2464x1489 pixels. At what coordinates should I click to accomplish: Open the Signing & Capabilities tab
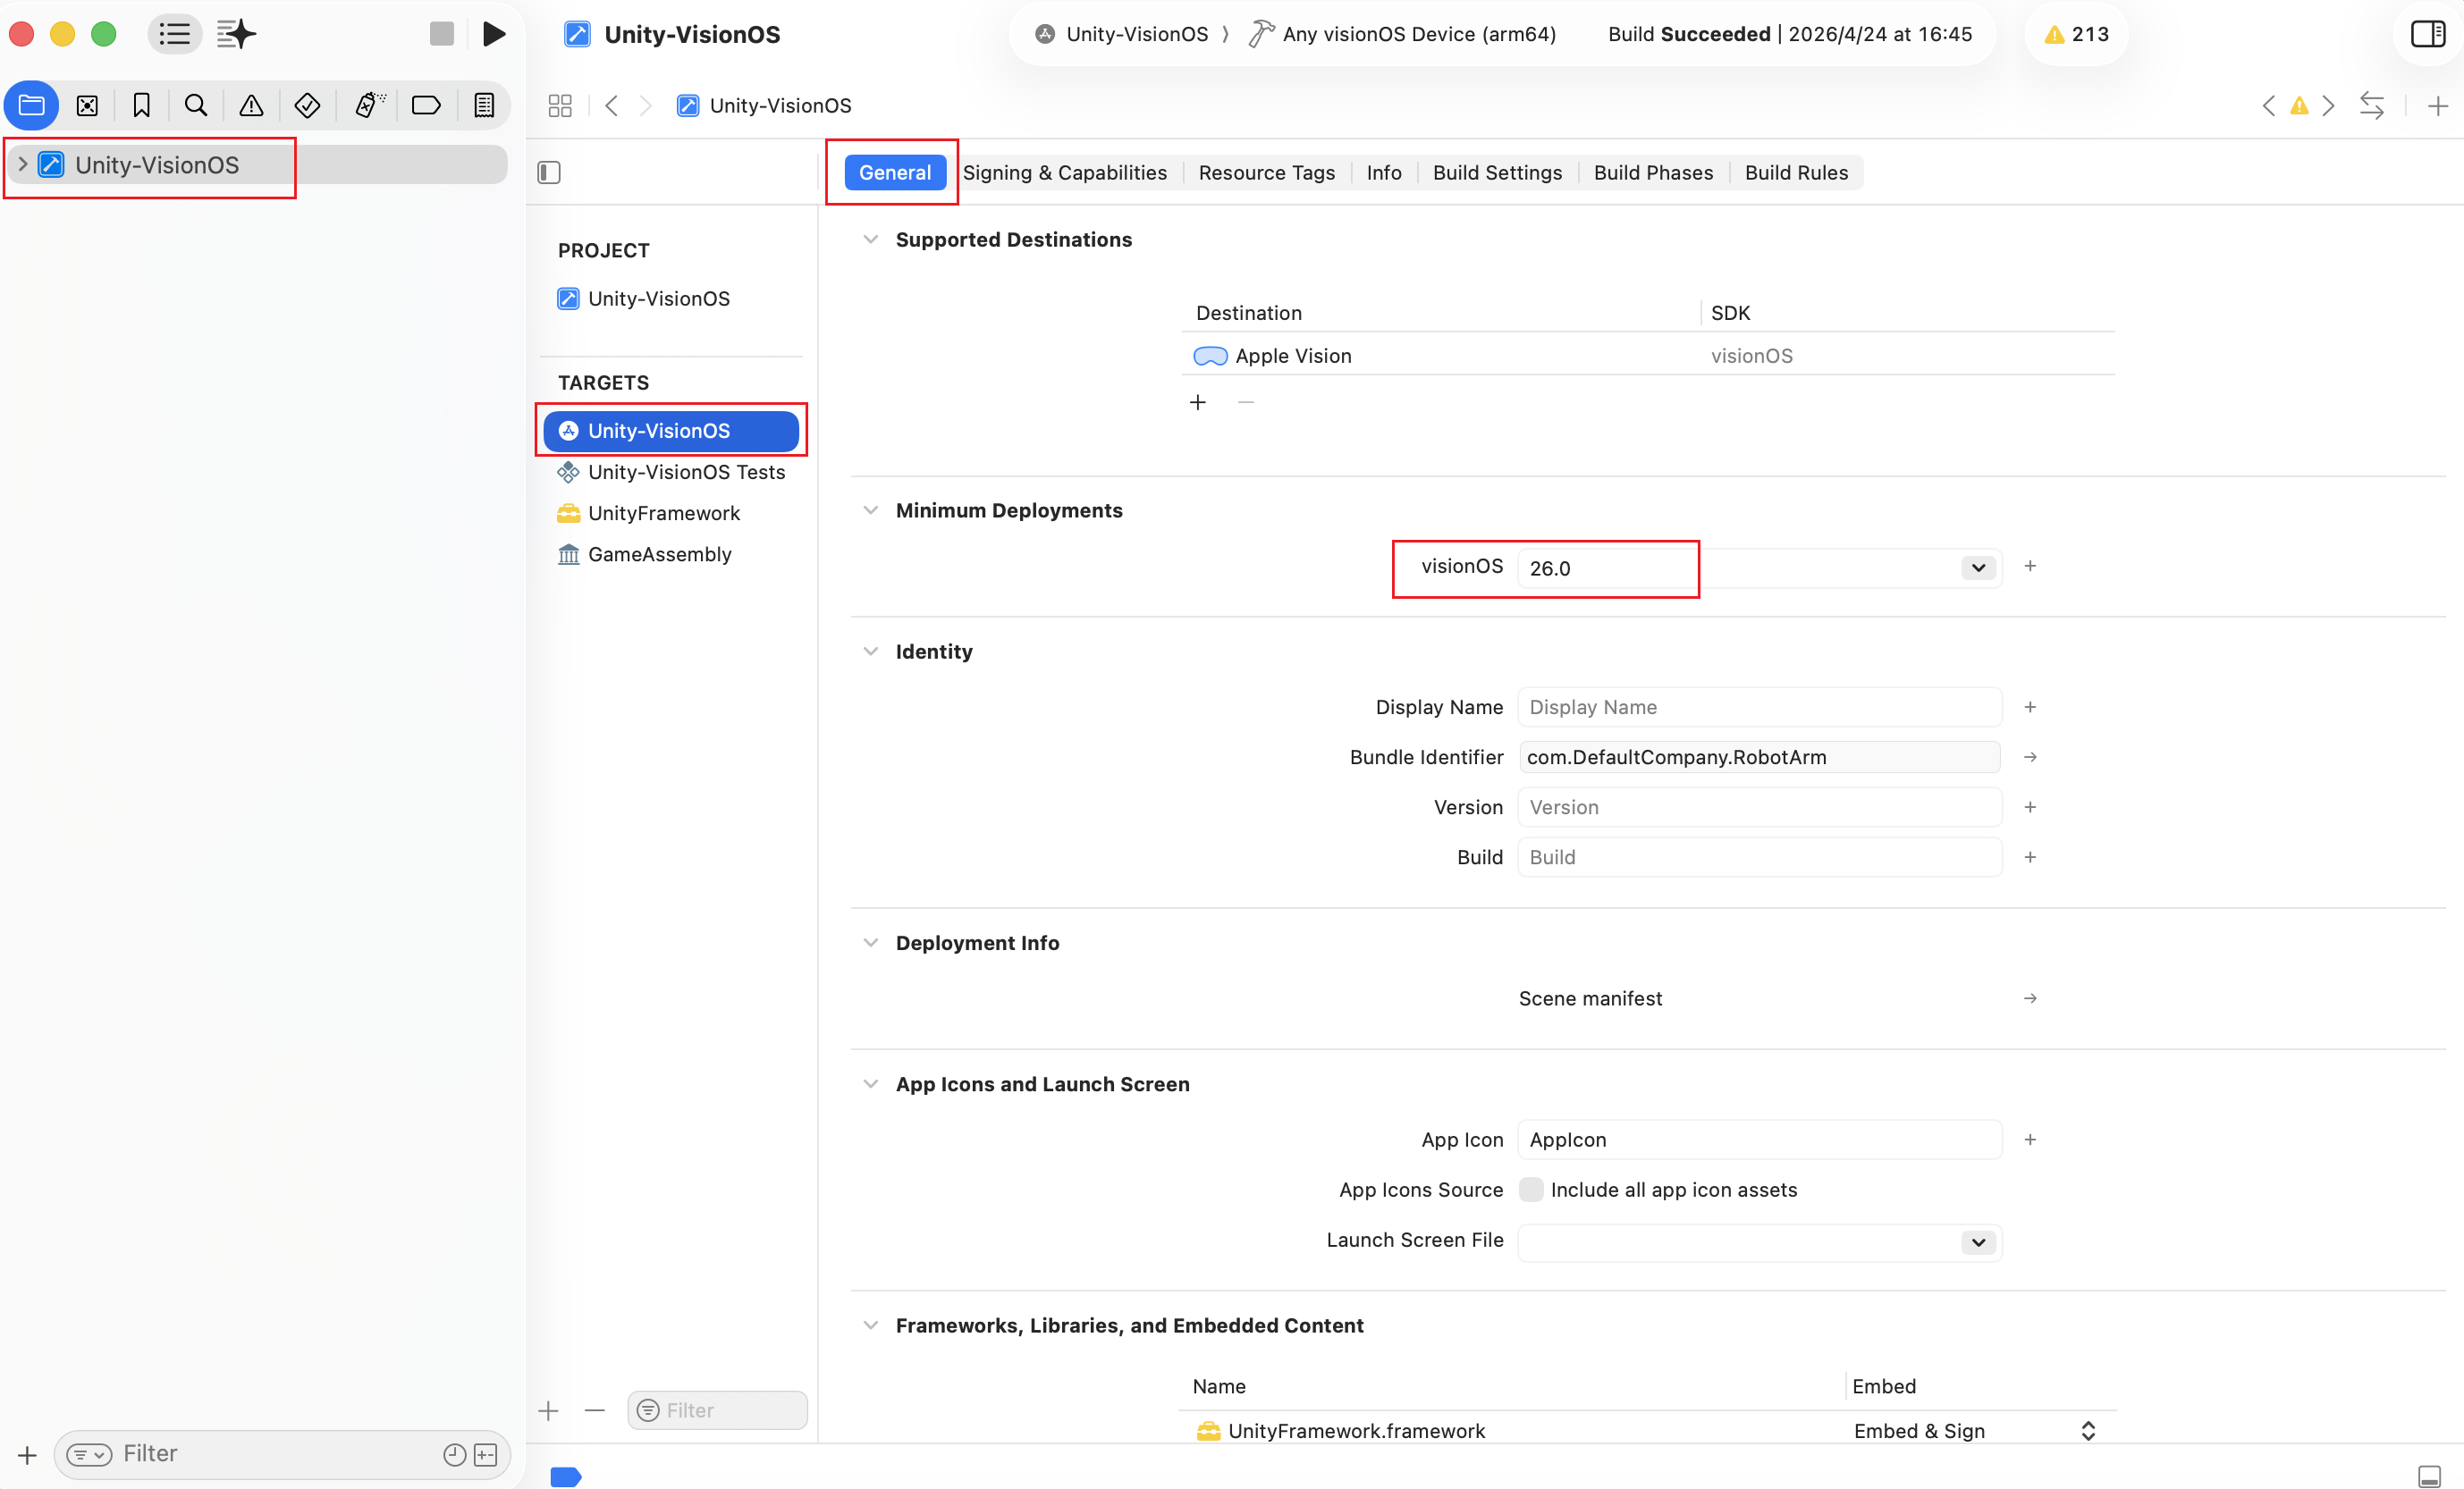tap(1064, 173)
